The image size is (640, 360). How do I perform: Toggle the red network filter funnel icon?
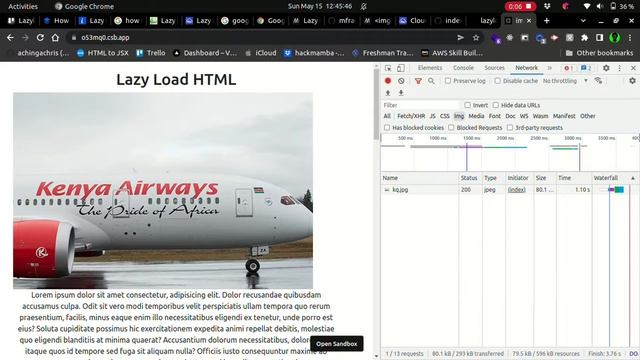point(418,81)
